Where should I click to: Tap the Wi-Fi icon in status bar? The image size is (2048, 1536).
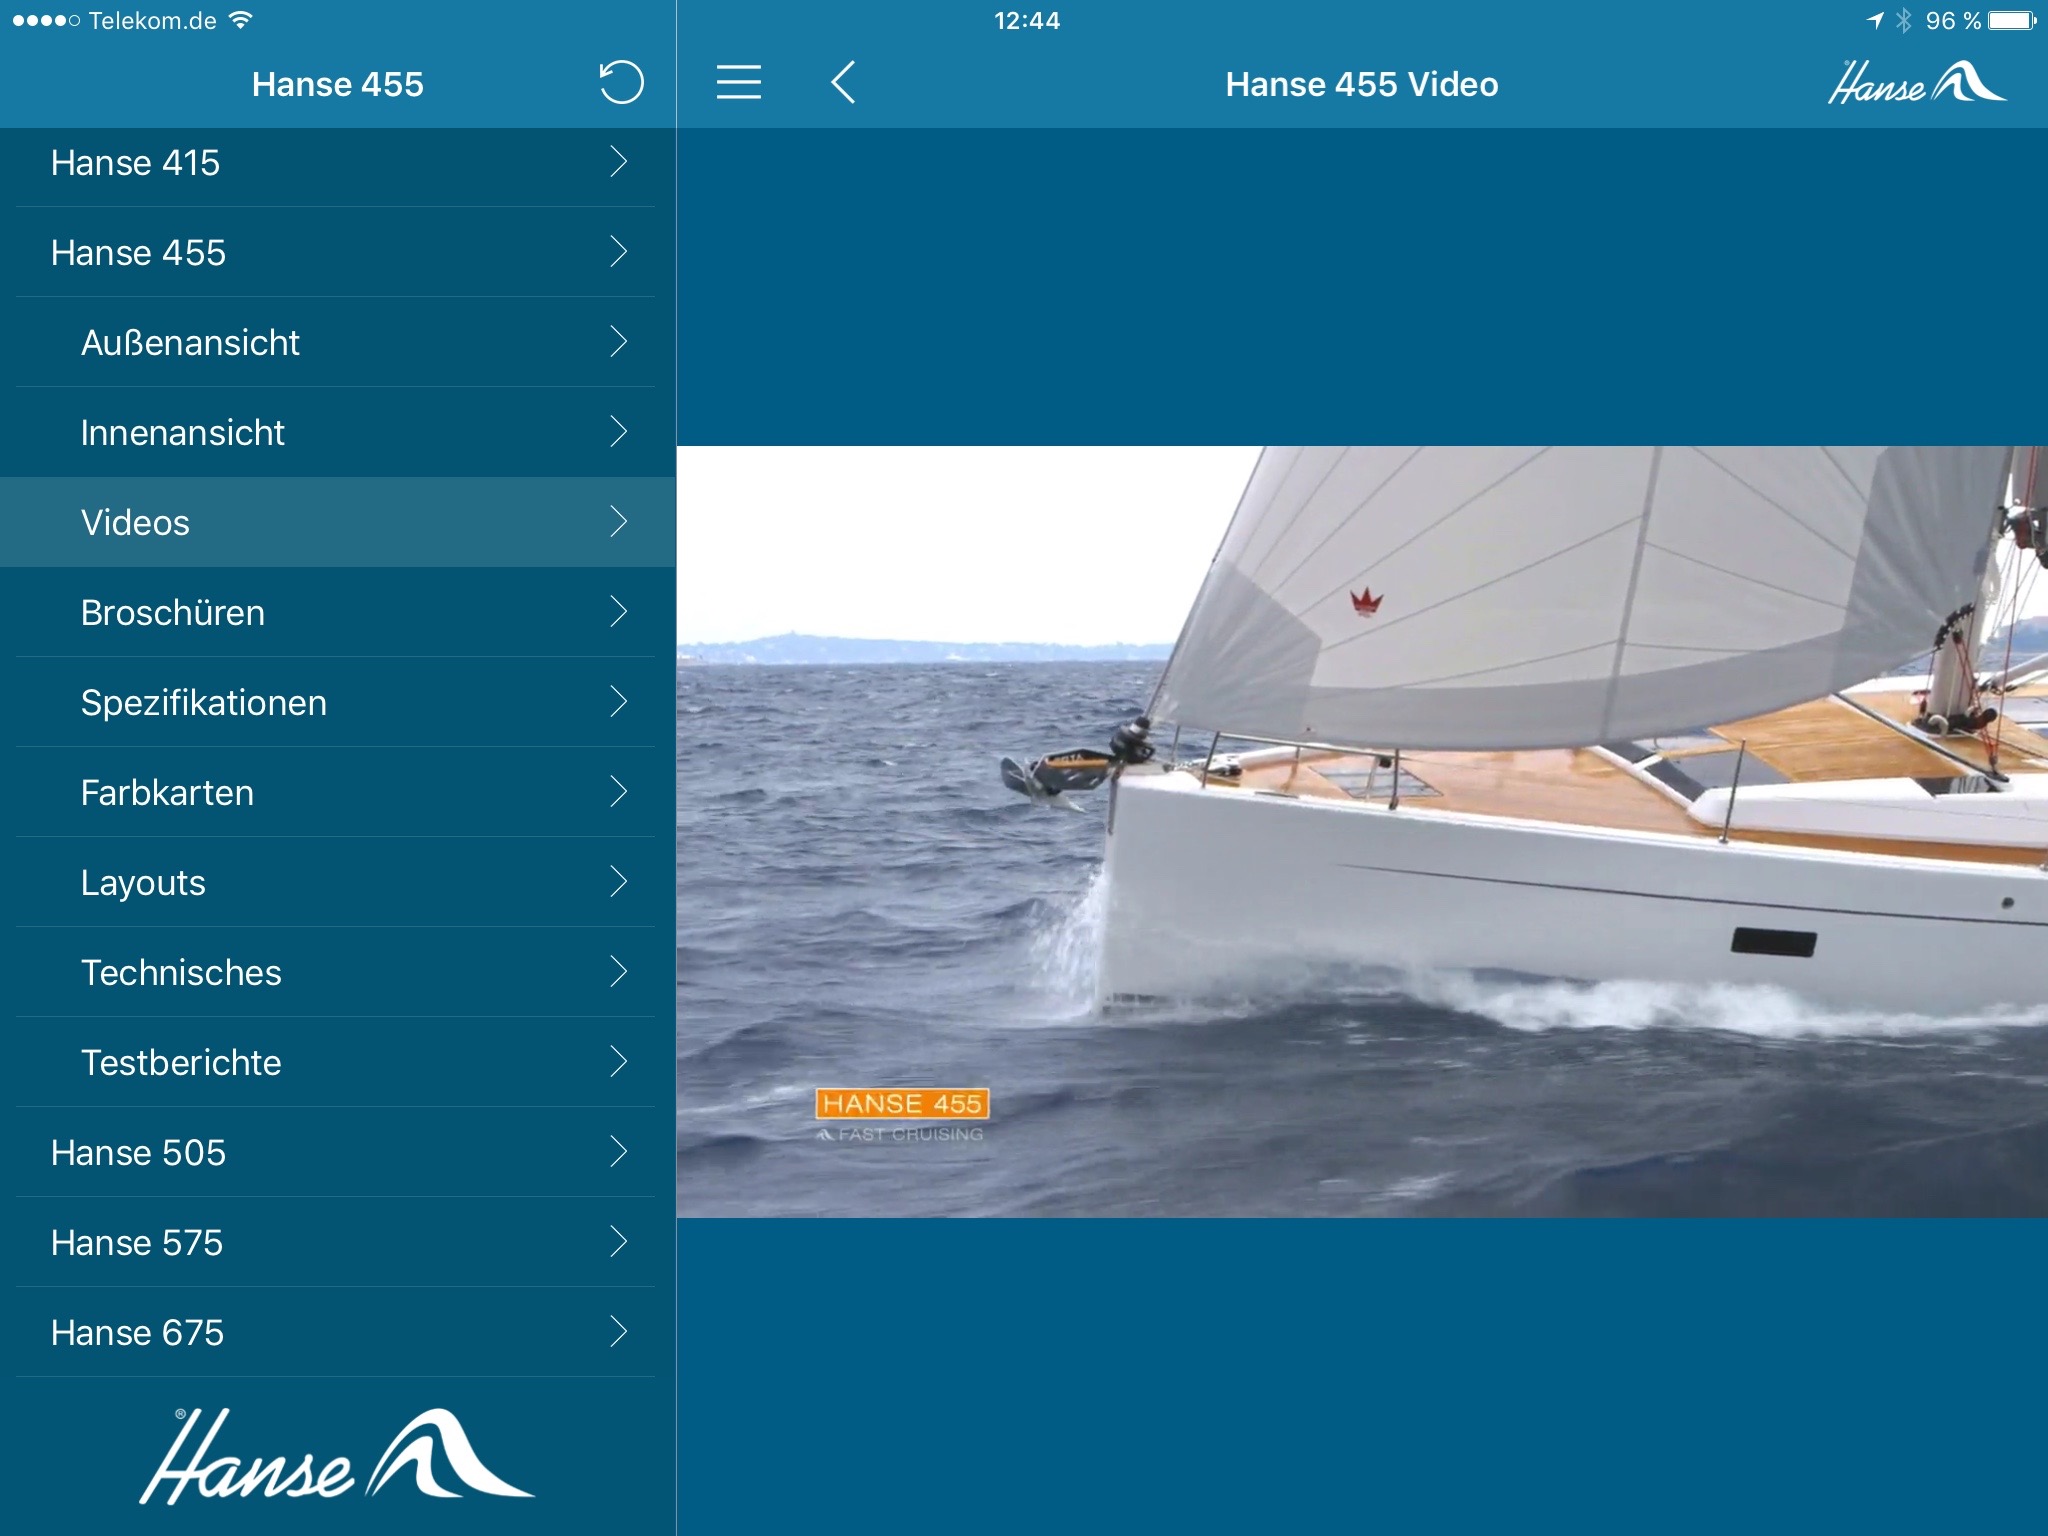pos(240,20)
